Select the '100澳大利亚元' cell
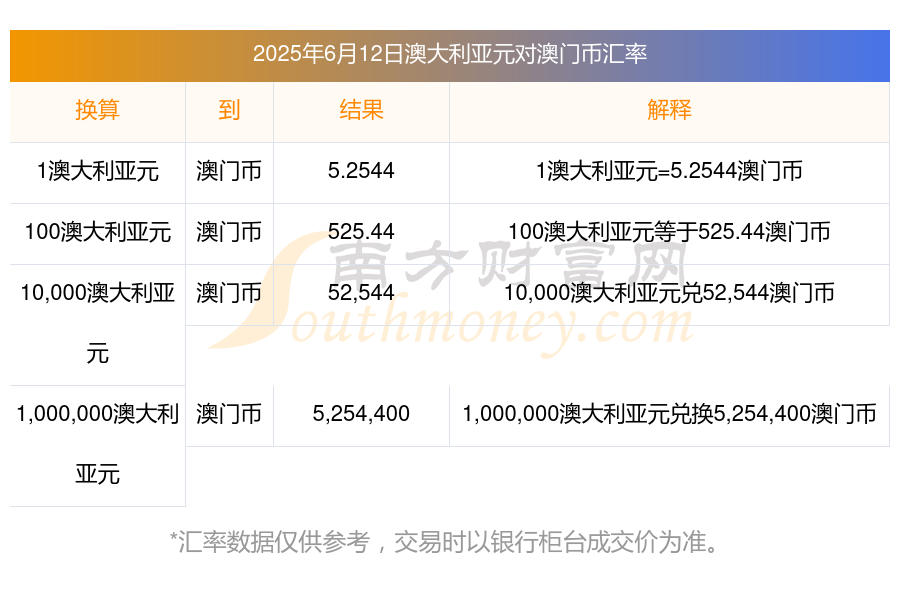Image resolution: width=900 pixels, height=600 pixels. tap(98, 232)
